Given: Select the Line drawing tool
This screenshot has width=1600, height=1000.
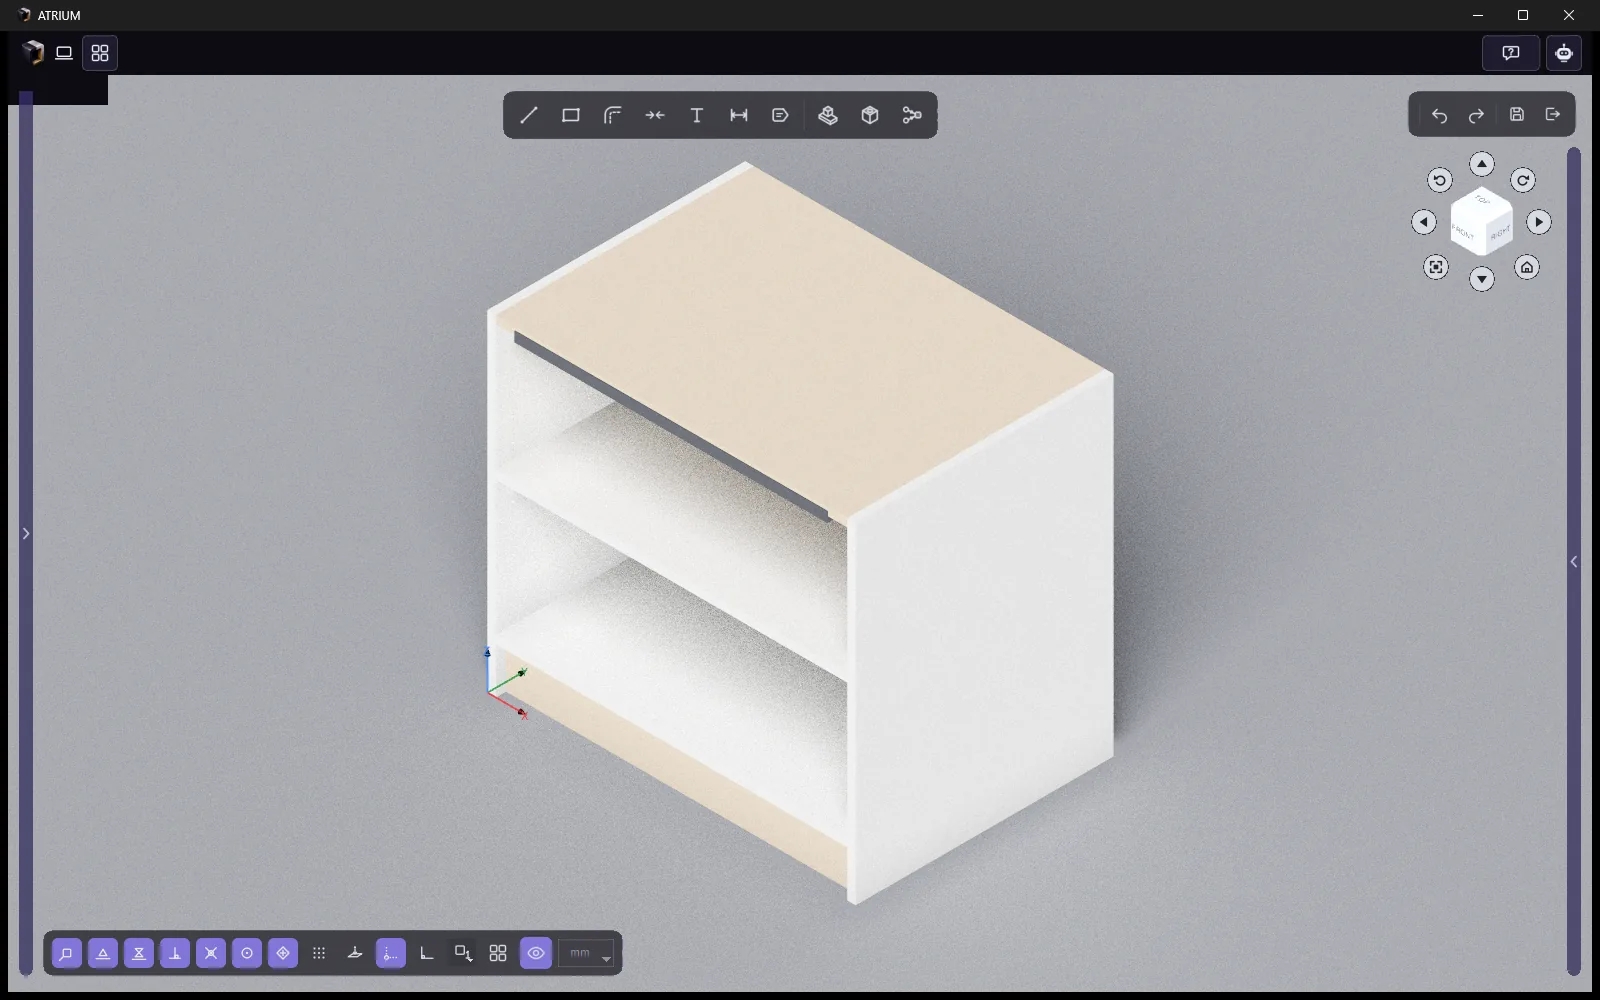Looking at the screenshot, I should 529,115.
